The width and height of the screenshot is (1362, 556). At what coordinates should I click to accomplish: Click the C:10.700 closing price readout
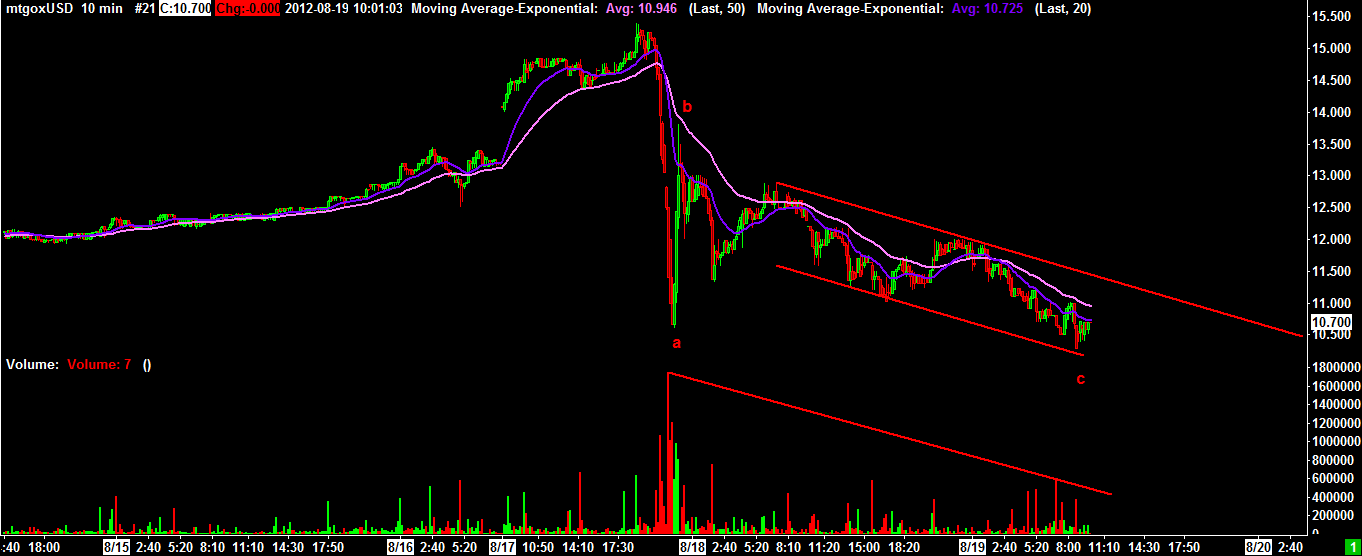[x=186, y=8]
